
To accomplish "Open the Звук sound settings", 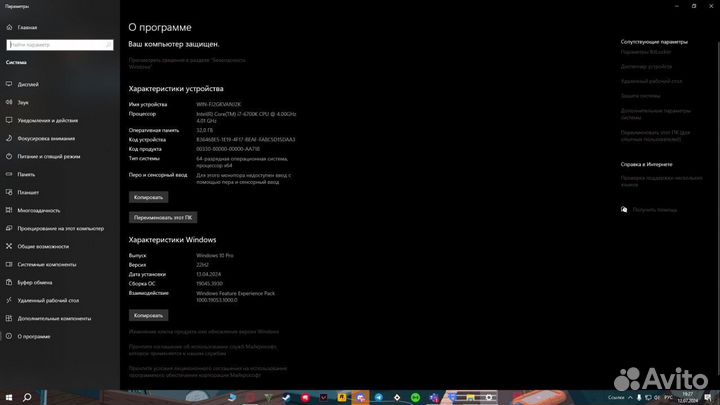I will (x=23, y=102).
